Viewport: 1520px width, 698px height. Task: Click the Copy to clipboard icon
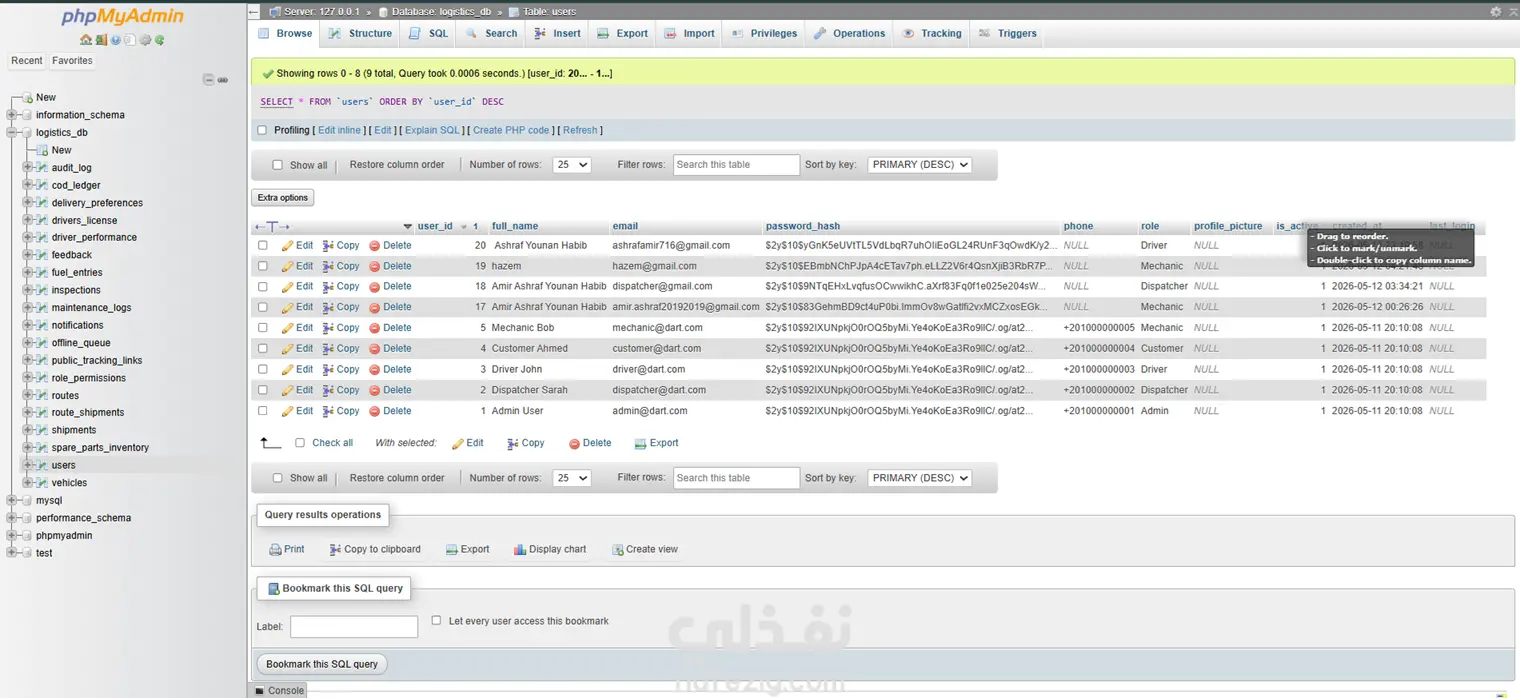334,550
